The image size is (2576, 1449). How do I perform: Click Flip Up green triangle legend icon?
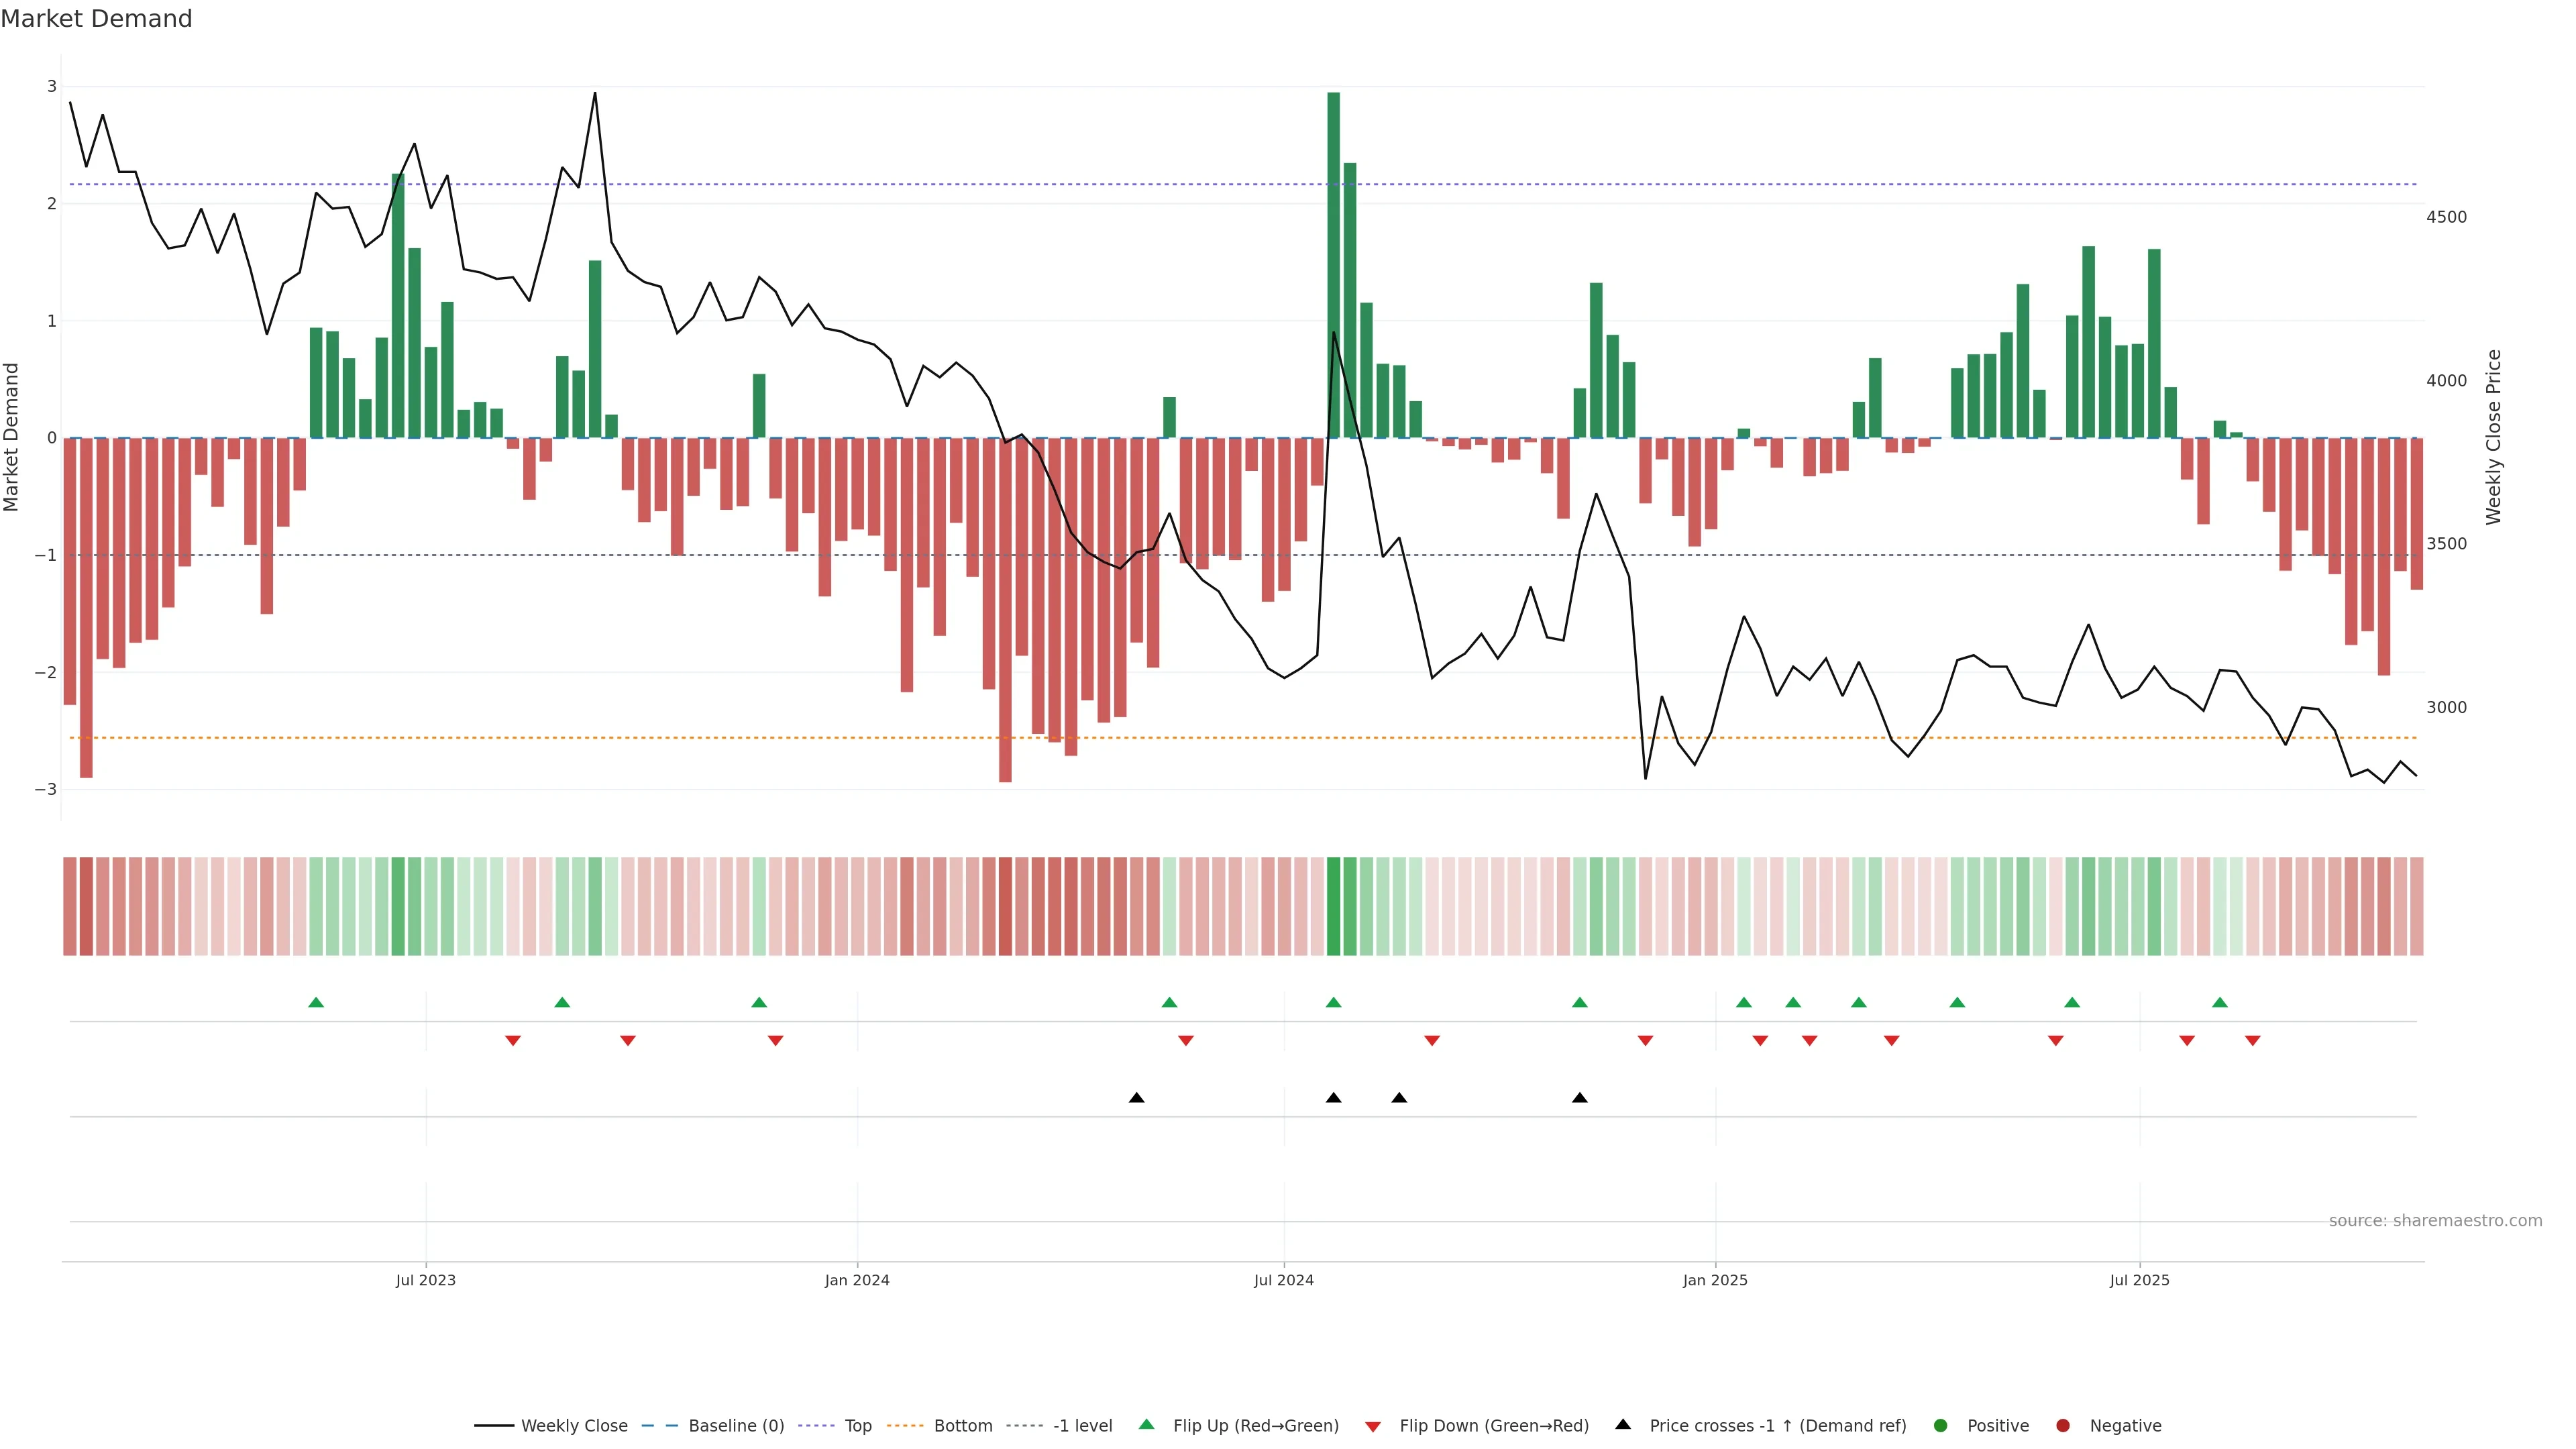tap(1147, 1424)
